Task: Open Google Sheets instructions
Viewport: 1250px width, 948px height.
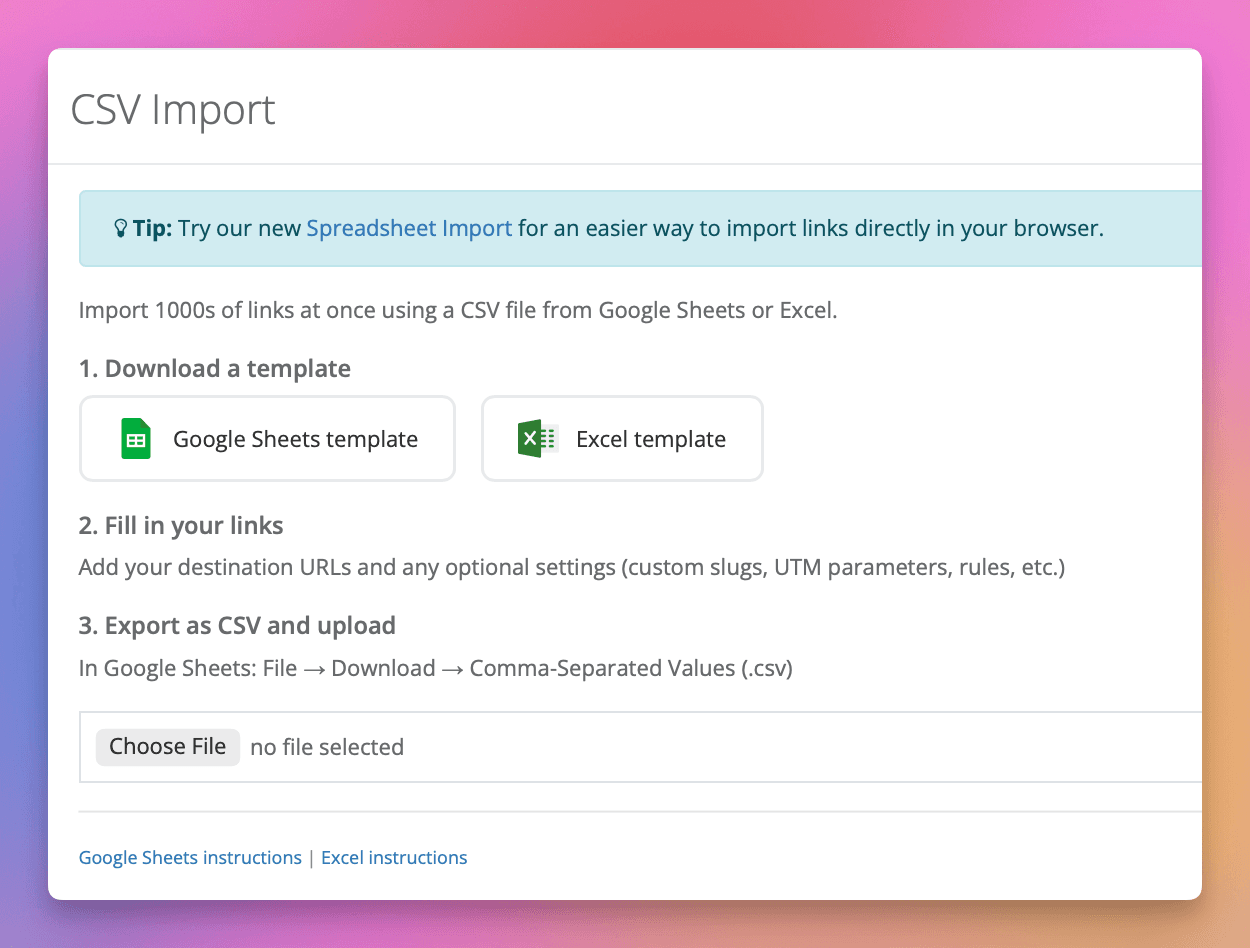Action: pos(190,857)
